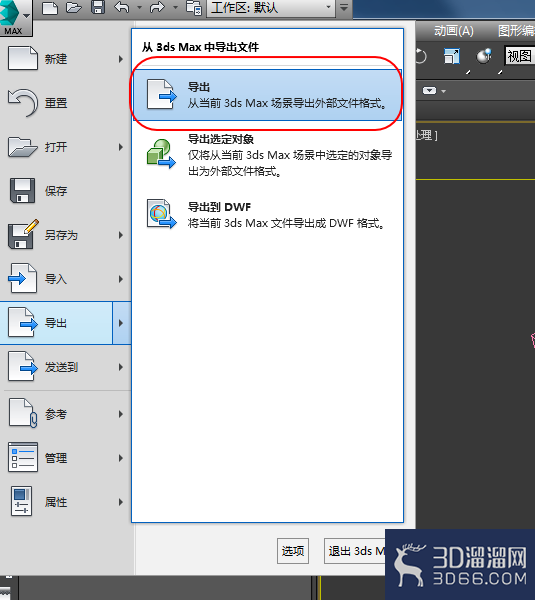The image size is (535, 600).
Task: Click the 保存 floppy disk icon in menu
Action: click(x=22, y=191)
